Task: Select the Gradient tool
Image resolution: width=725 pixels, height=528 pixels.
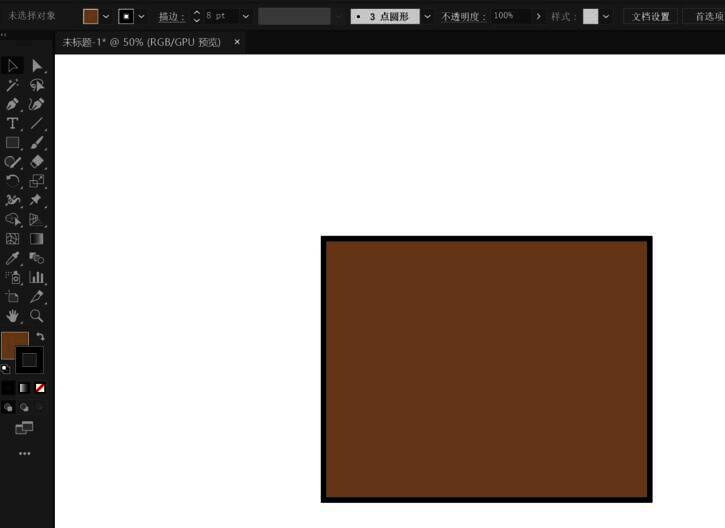Action: [37, 239]
